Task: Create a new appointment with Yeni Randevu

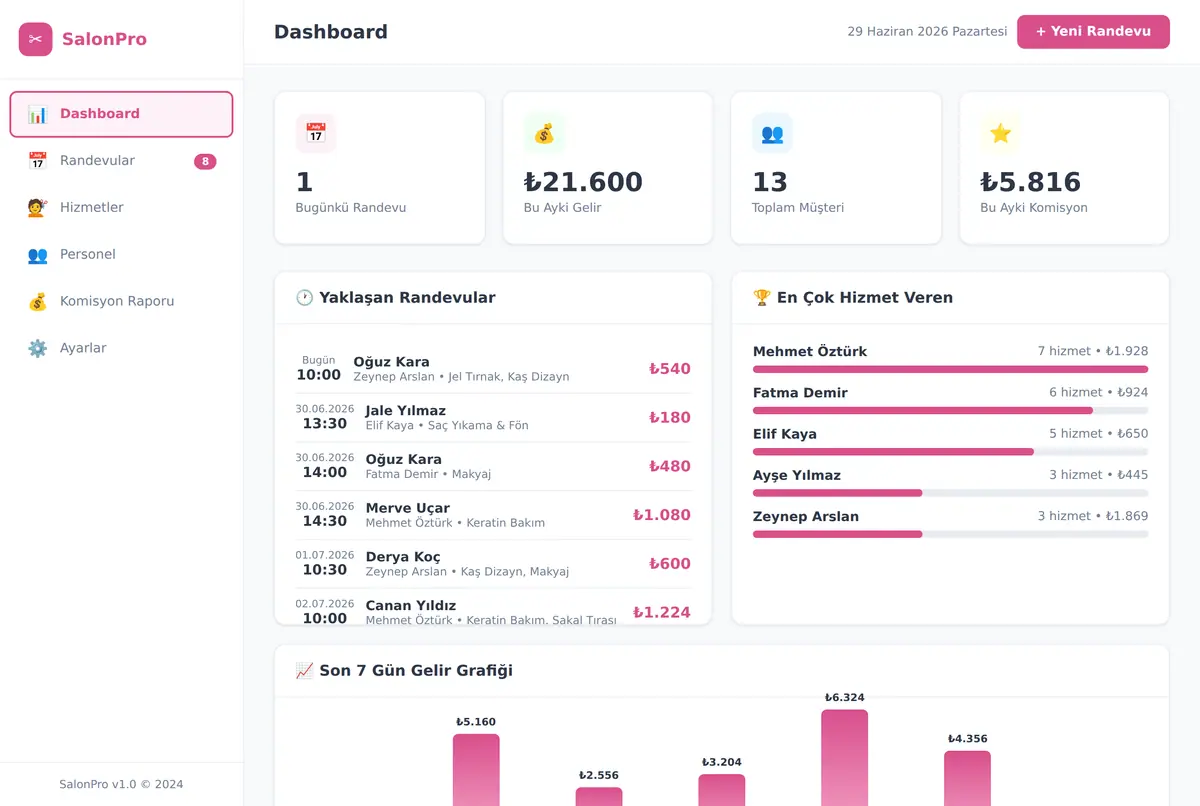Action: (x=1093, y=32)
